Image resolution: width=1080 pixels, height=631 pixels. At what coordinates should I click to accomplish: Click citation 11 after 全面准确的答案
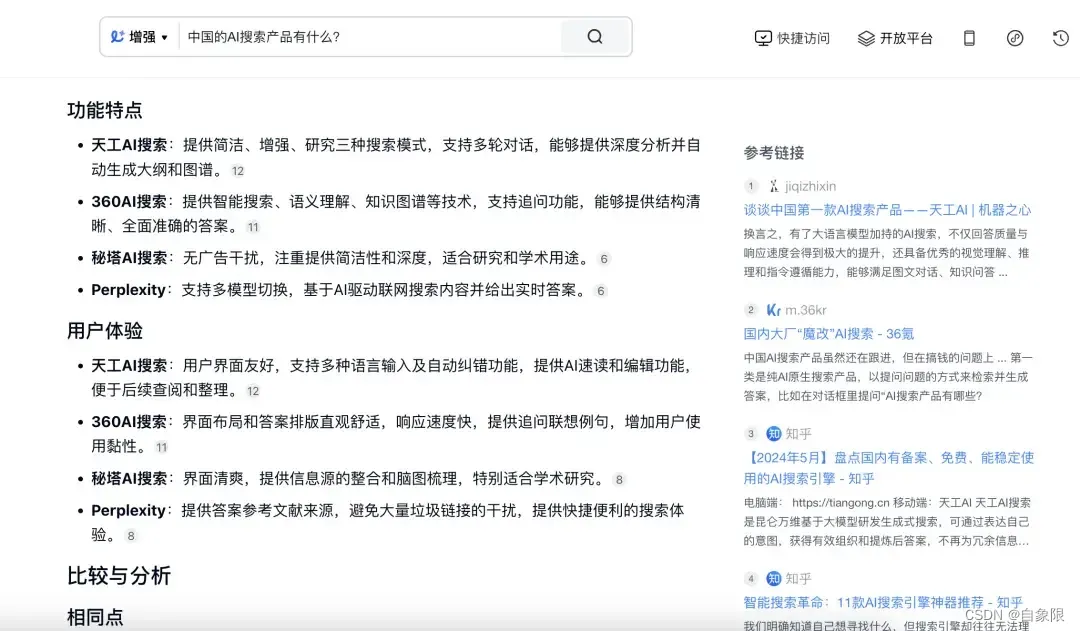point(253,227)
